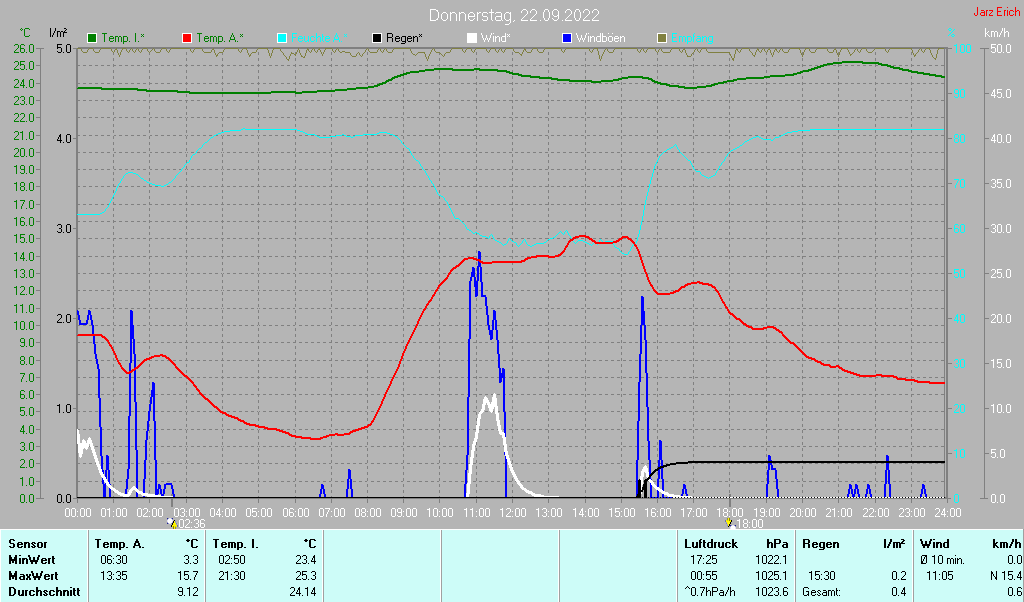The width and height of the screenshot is (1024, 602).
Task: Click the chart title 'Donnerstag, 22.09.2022'
Action: (x=514, y=15)
